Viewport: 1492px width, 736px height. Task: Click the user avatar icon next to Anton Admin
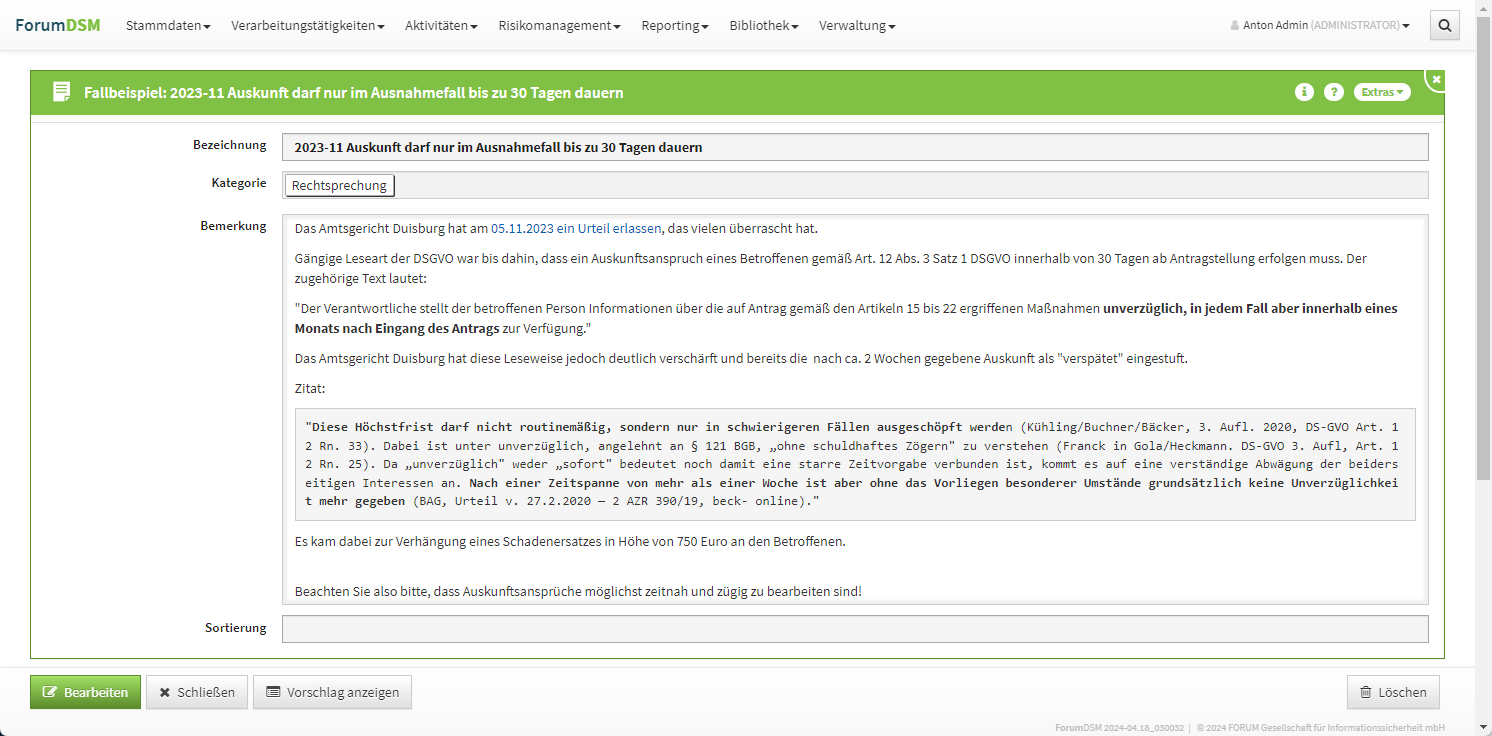point(1235,26)
